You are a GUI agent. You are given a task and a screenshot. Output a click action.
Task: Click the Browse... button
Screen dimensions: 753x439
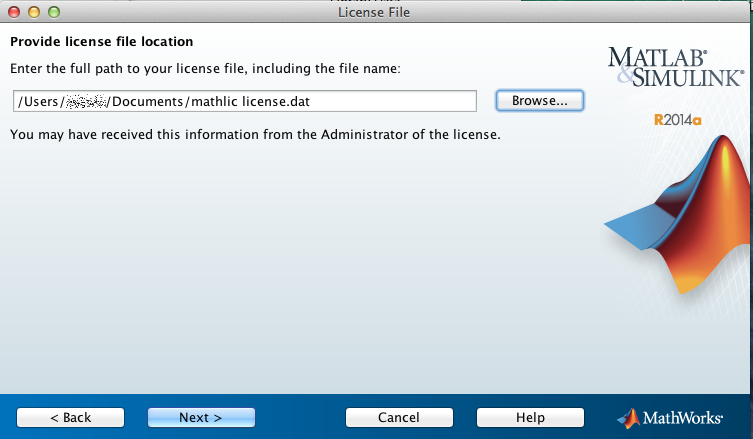[540, 101]
